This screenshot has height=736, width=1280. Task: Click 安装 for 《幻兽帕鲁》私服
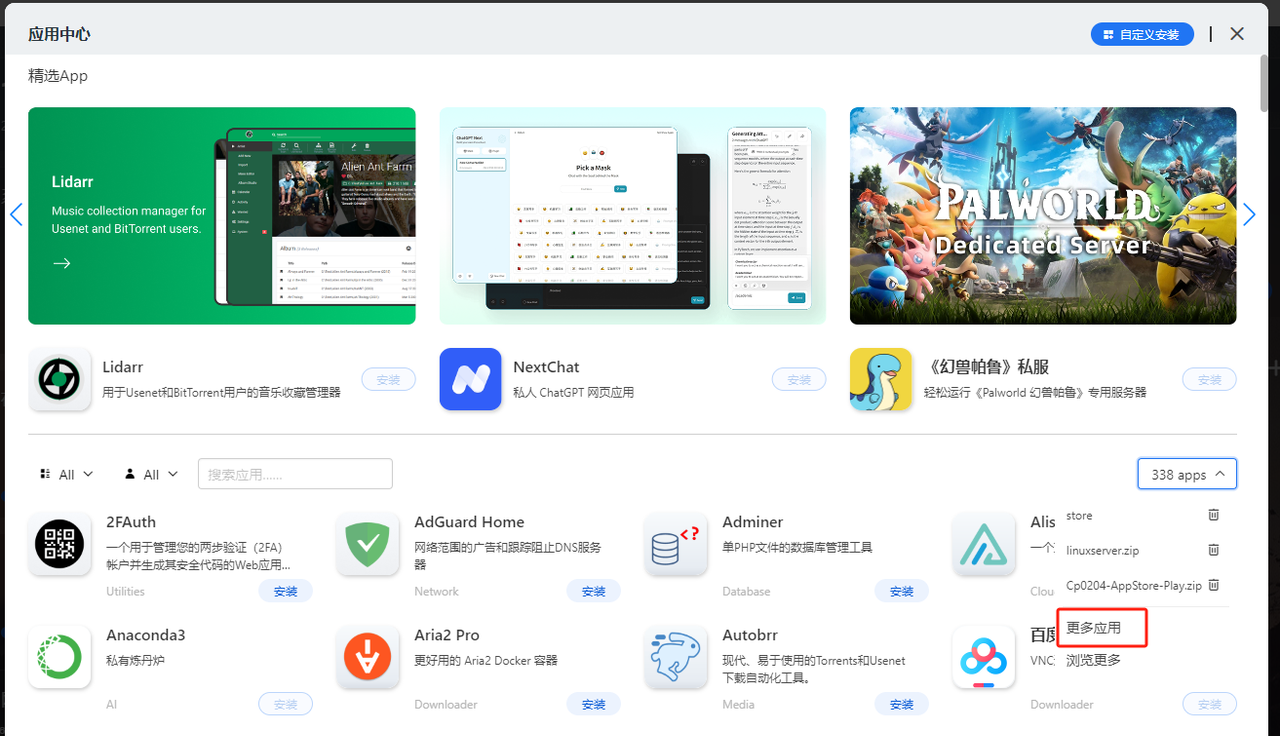click(x=1210, y=380)
